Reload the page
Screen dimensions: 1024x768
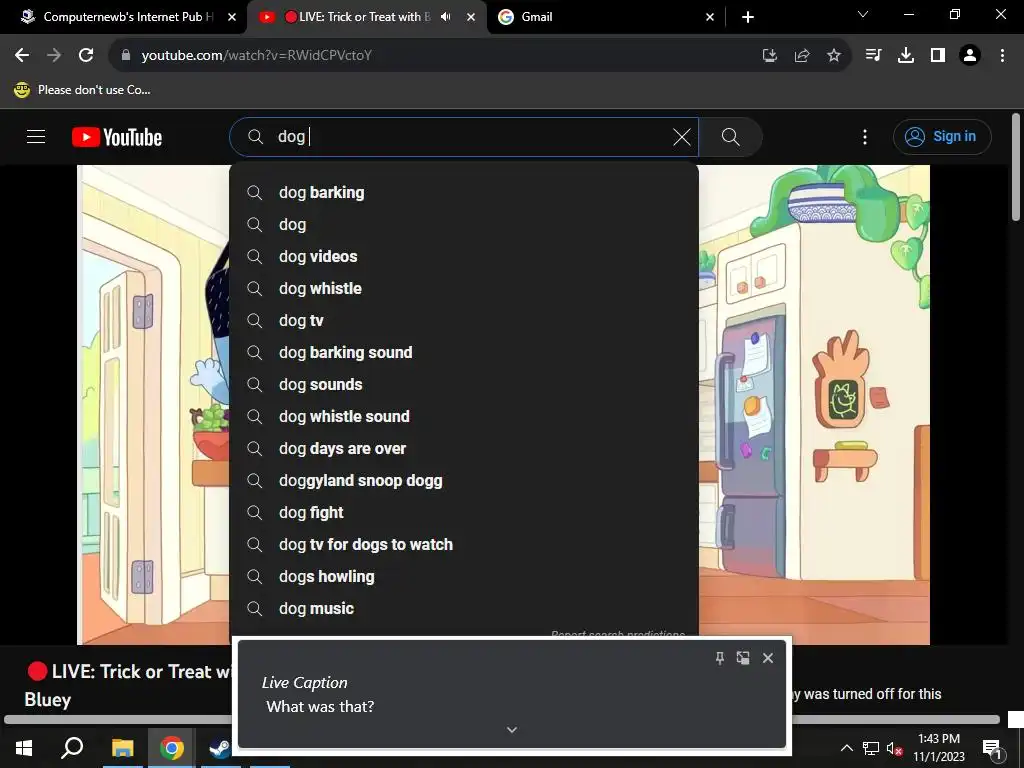pyautogui.click(x=86, y=55)
